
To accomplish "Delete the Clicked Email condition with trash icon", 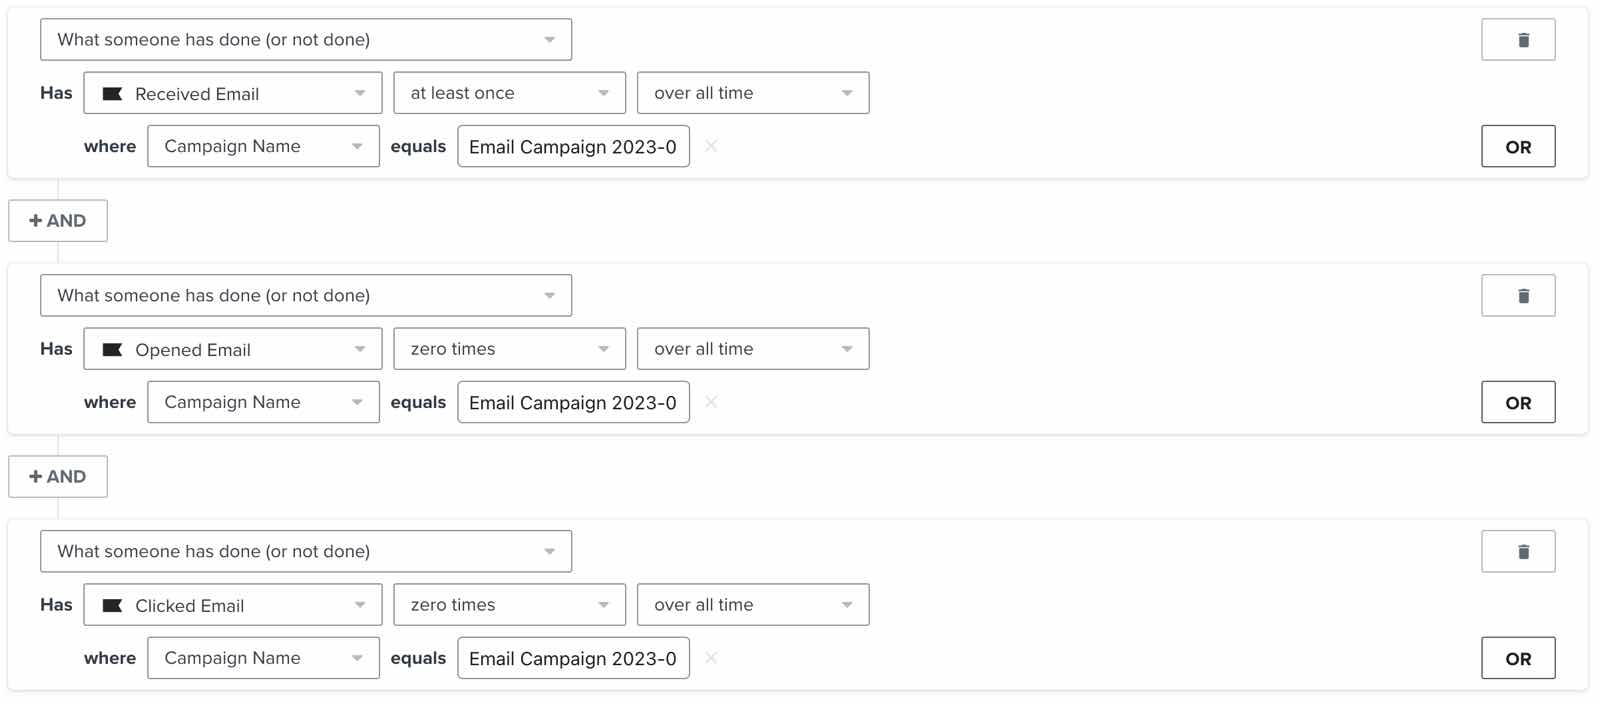I will 1518,552.
